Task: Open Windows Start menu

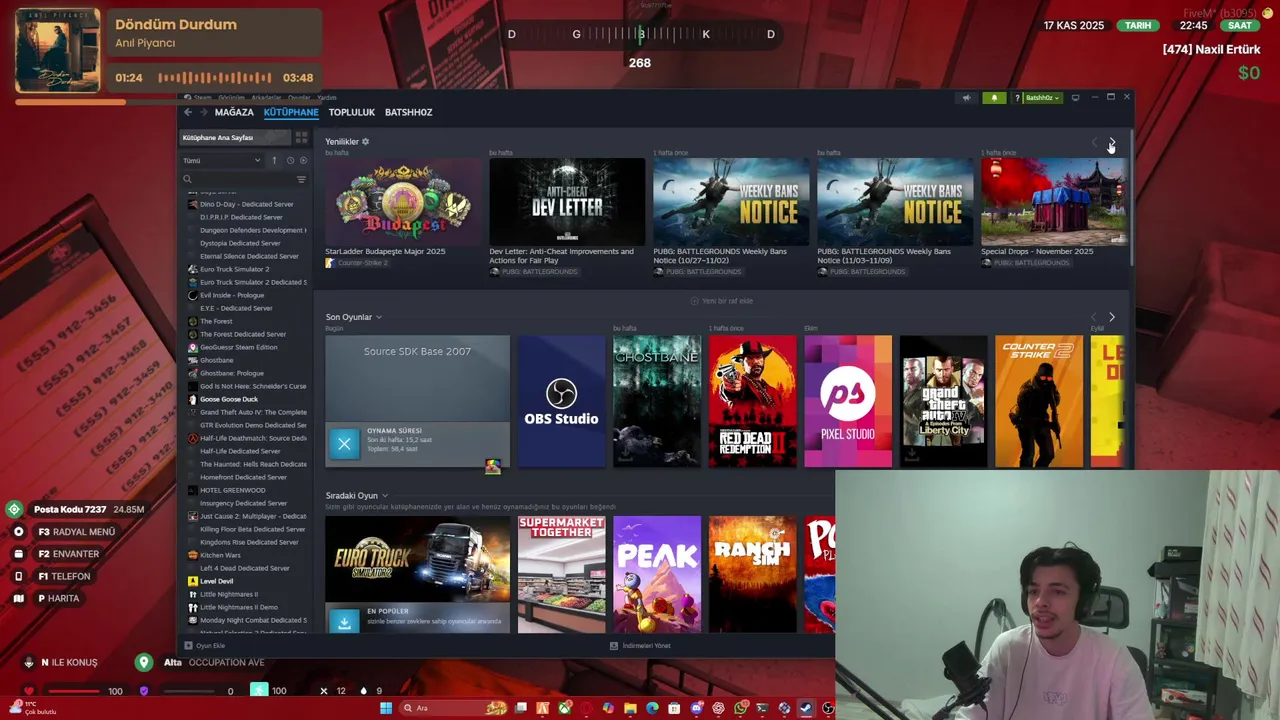Action: (x=386, y=708)
